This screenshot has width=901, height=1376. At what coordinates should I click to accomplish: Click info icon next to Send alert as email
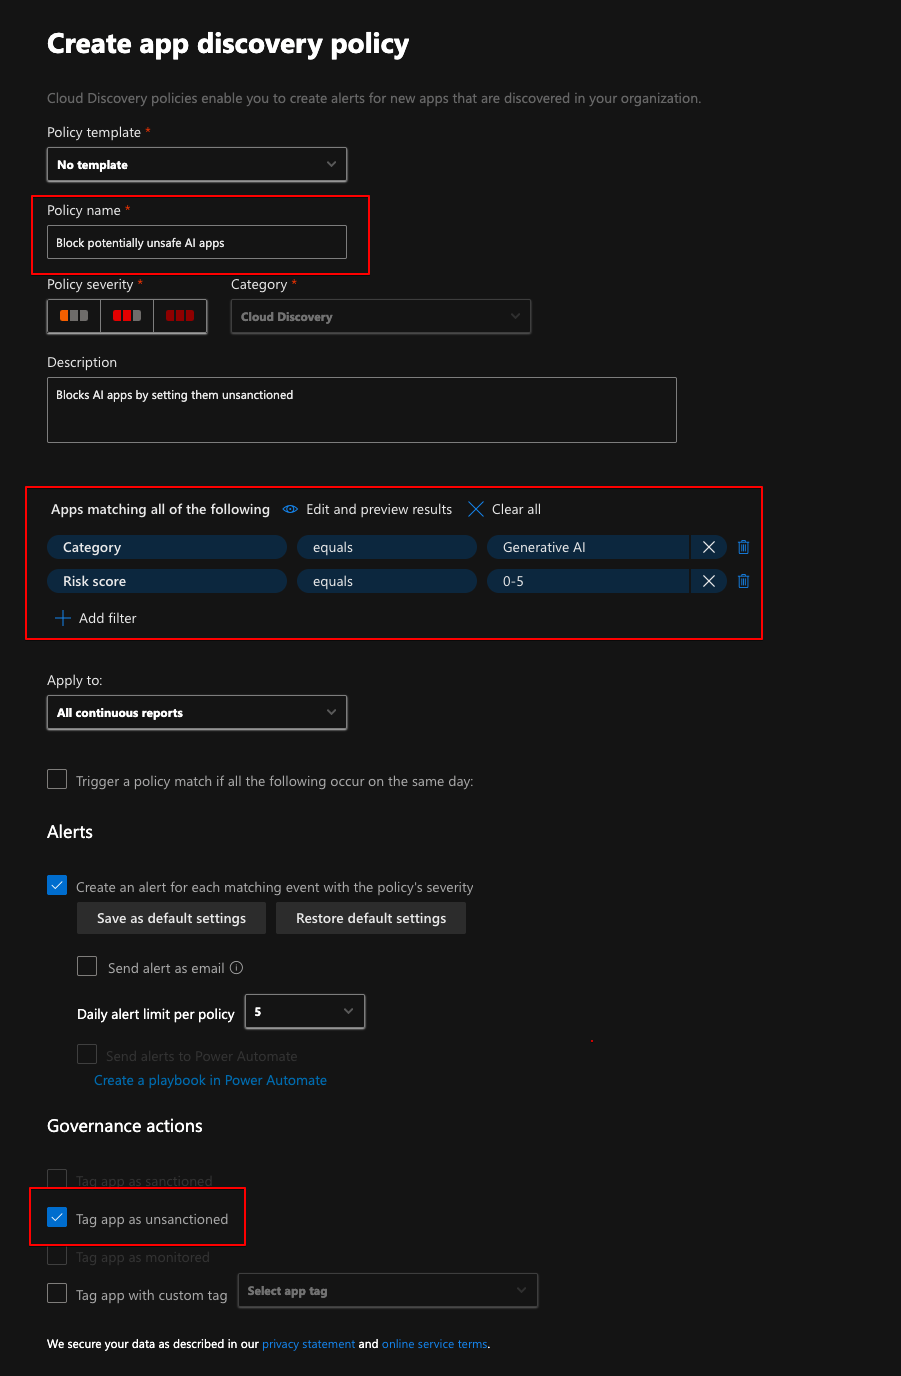click(236, 968)
